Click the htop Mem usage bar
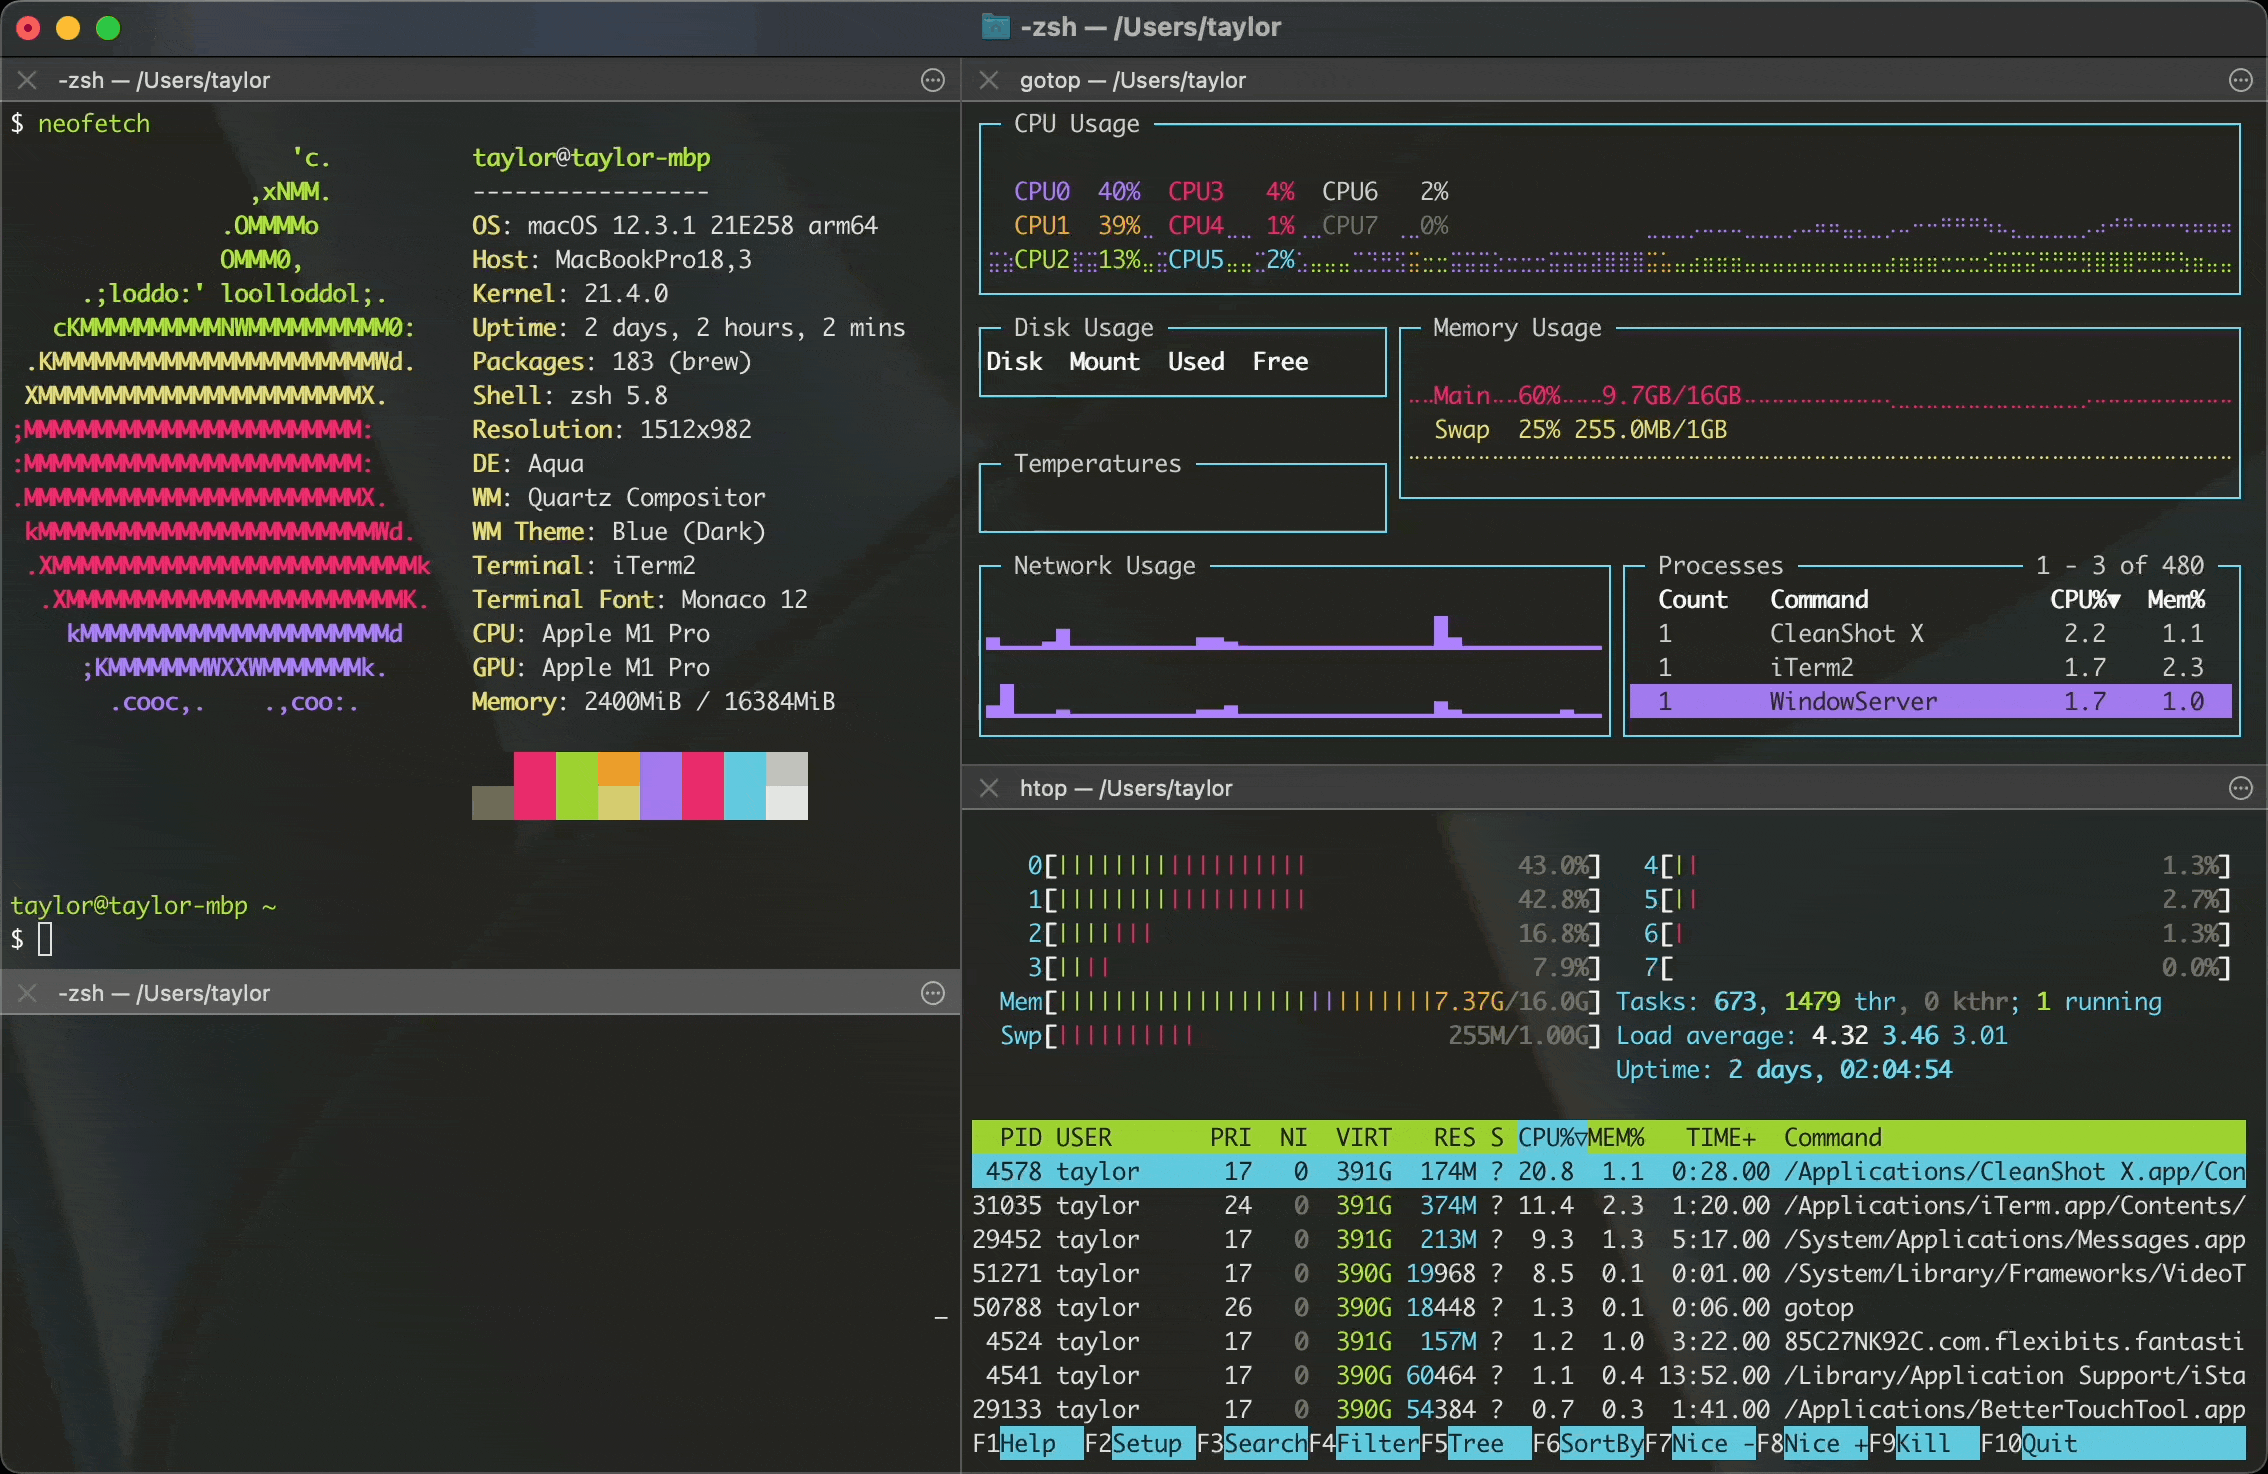This screenshot has width=2268, height=1474. coord(1300,1001)
